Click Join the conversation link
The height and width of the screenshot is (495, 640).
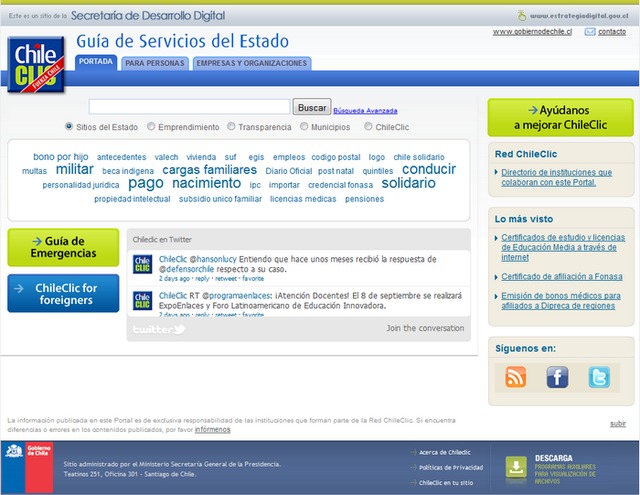click(425, 328)
